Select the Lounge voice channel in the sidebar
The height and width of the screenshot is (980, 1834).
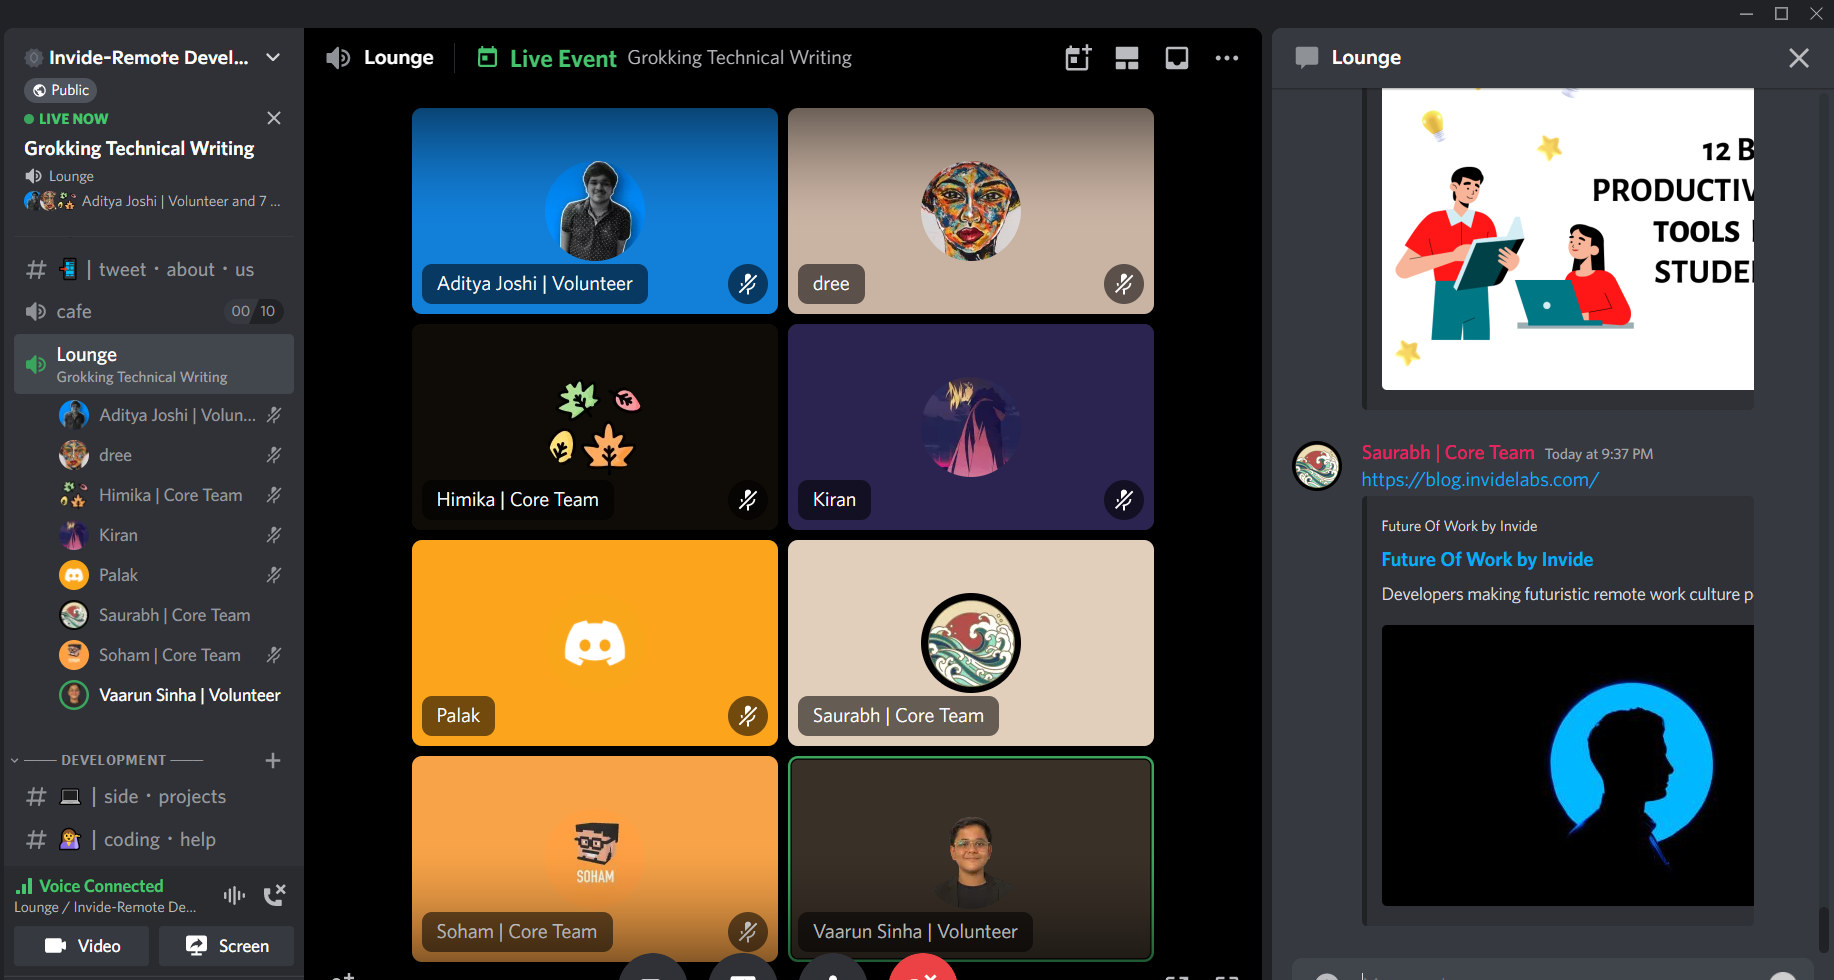pyautogui.click(x=154, y=364)
